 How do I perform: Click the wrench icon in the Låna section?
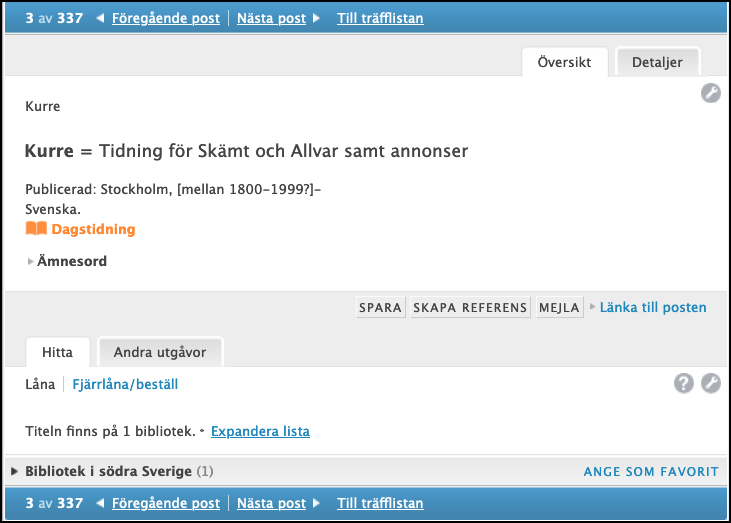pos(710,384)
